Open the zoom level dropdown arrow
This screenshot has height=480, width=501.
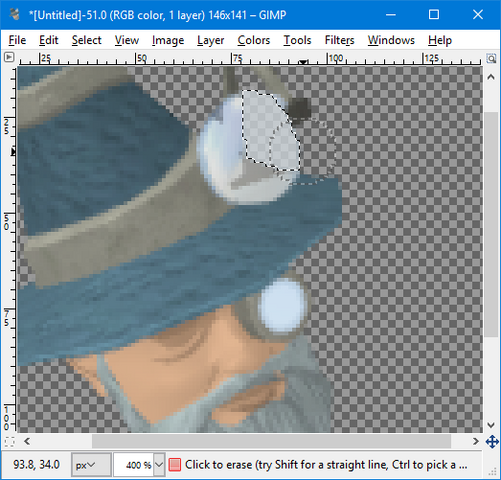coord(159,465)
